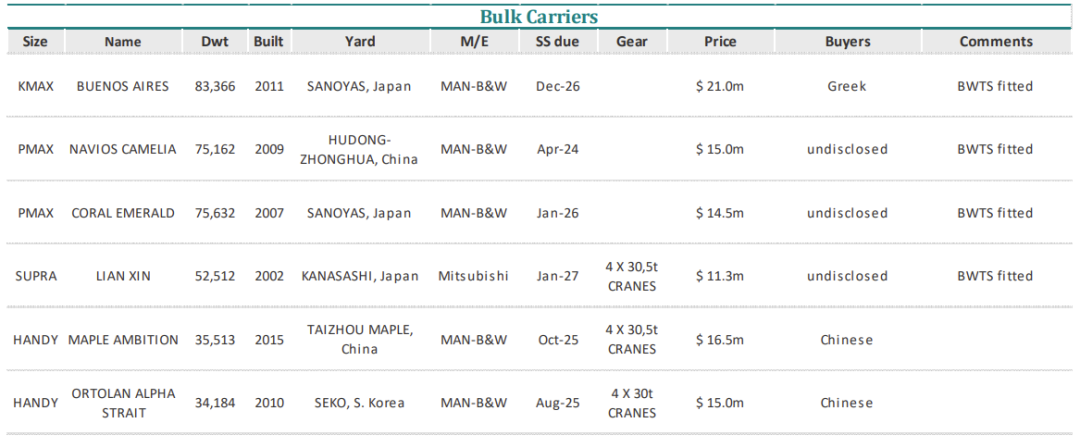Viewport: 1080px width, 448px height.
Task: Select the 4 X 30t CRANES gear cell
Action: pos(632,403)
